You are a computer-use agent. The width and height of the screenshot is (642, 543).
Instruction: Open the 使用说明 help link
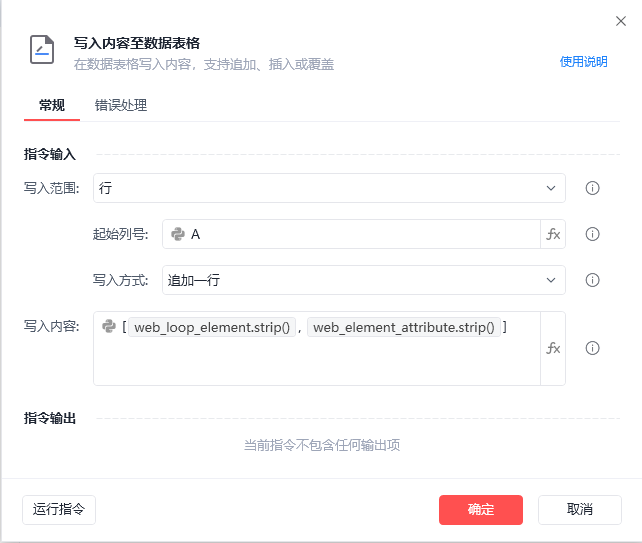pos(583,61)
